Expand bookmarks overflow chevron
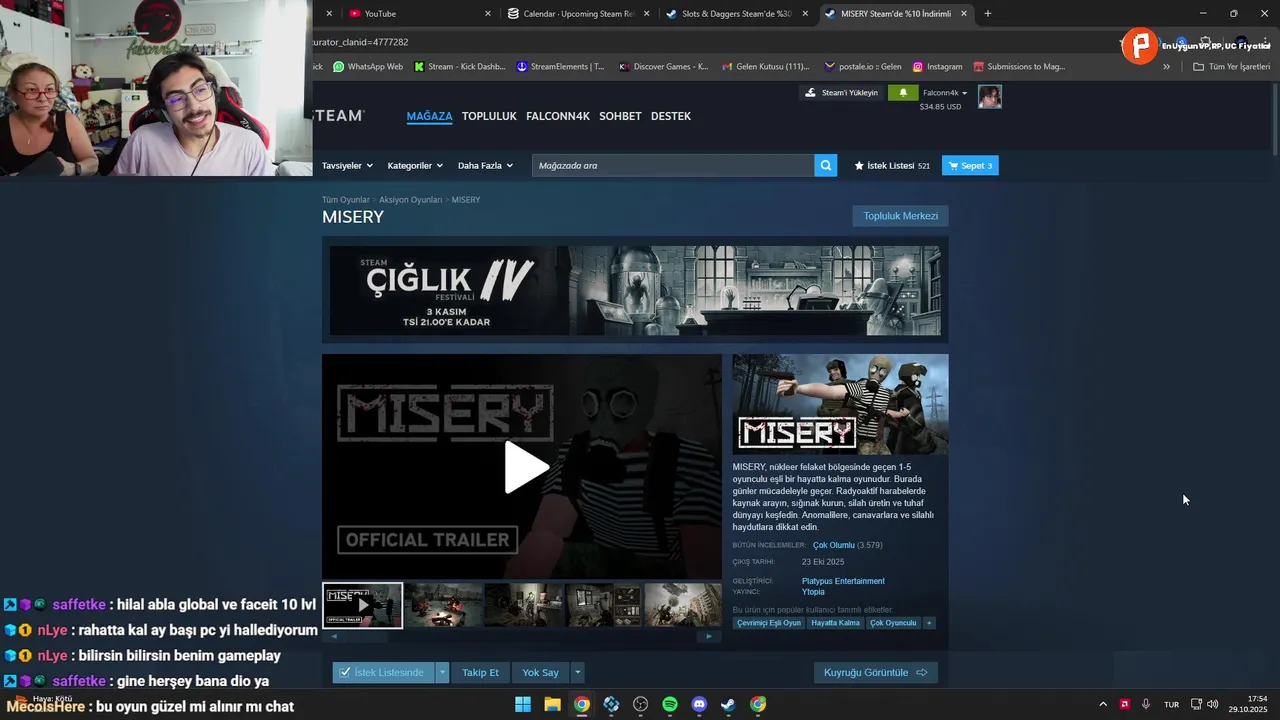The width and height of the screenshot is (1280, 720). (x=1166, y=67)
